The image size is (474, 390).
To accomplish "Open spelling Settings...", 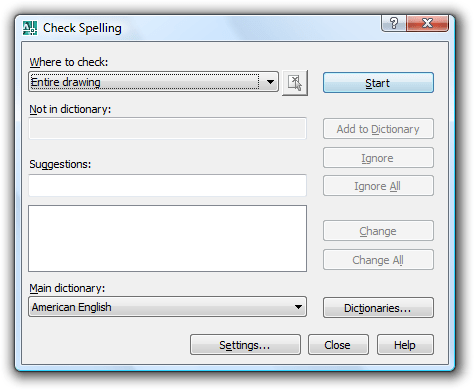I will click(245, 345).
